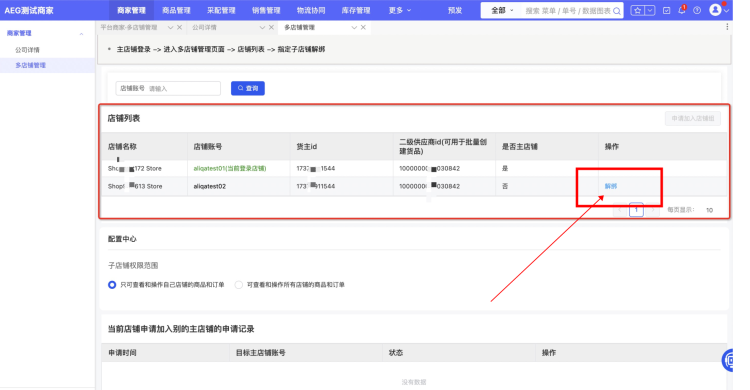Open the checklist tasks icon in header
Screen dimensions: 750x390
[x=666, y=11]
